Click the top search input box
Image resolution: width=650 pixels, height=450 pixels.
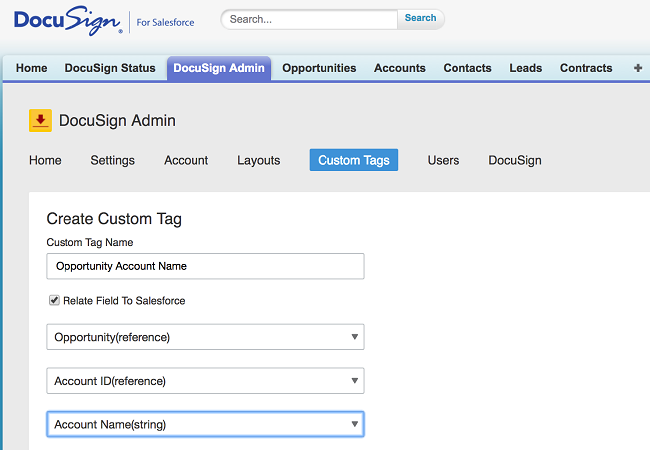[309, 19]
